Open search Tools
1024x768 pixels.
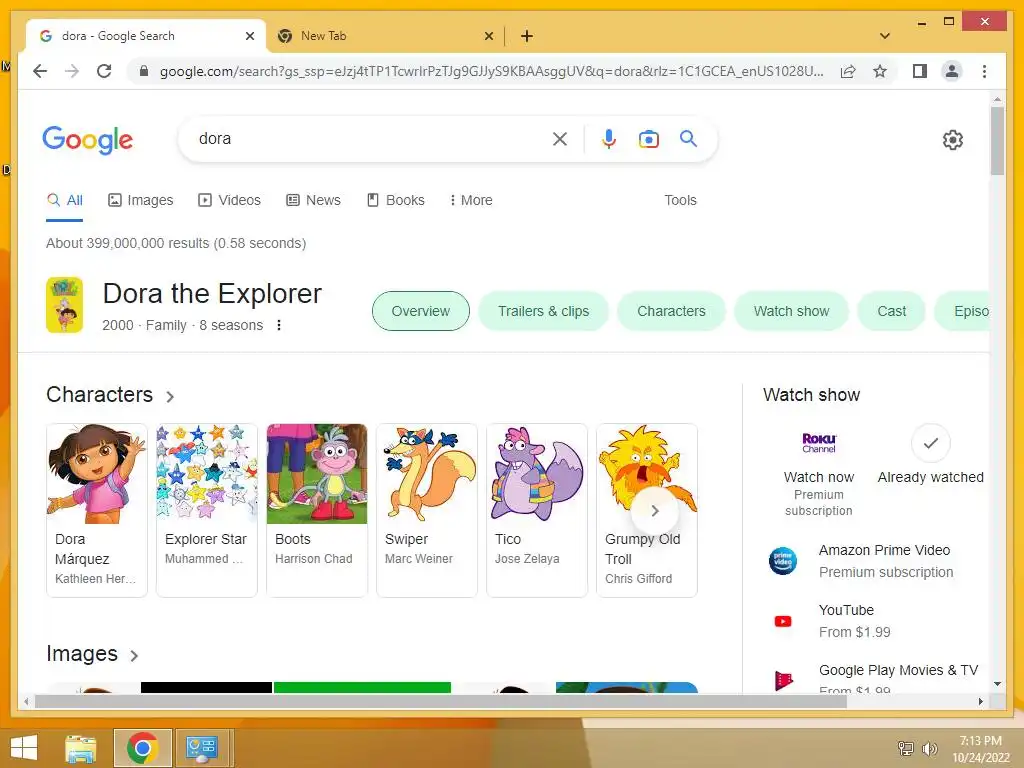pyautogui.click(x=680, y=200)
